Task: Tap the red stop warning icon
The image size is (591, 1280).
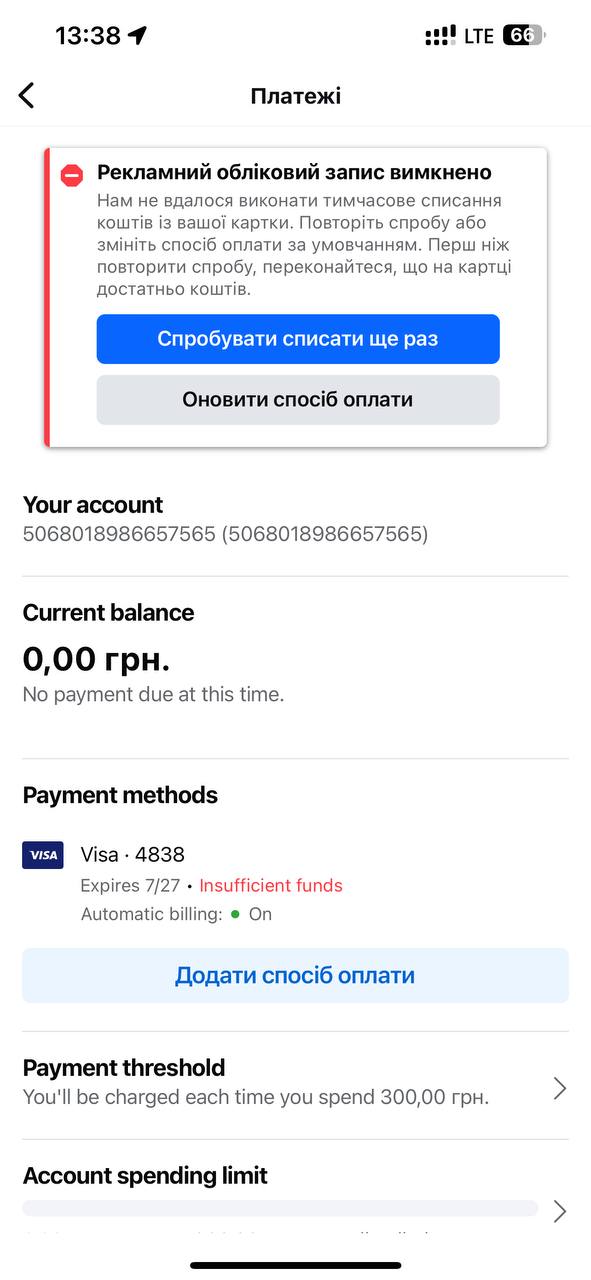Action: point(71,176)
